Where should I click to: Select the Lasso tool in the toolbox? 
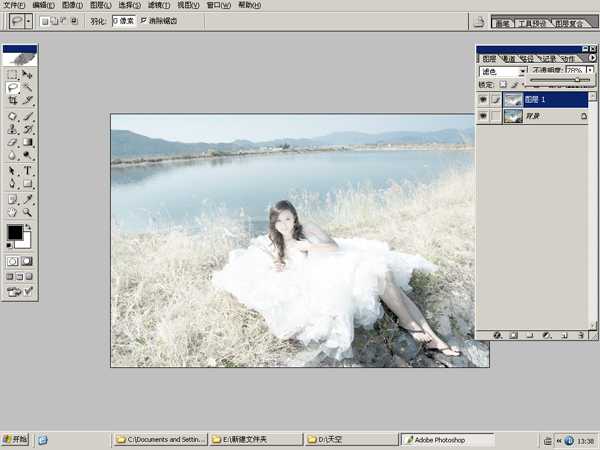[12, 88]
